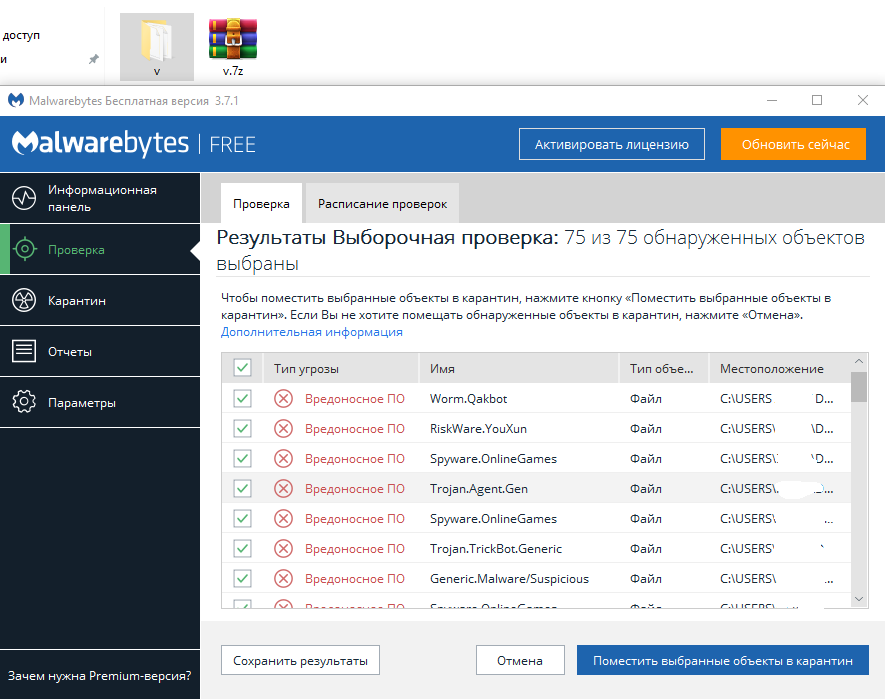This screenshot has height=699, width=885.
Task: Select the Worm.Qakbot name cell
Action: [x=468, y=399]
